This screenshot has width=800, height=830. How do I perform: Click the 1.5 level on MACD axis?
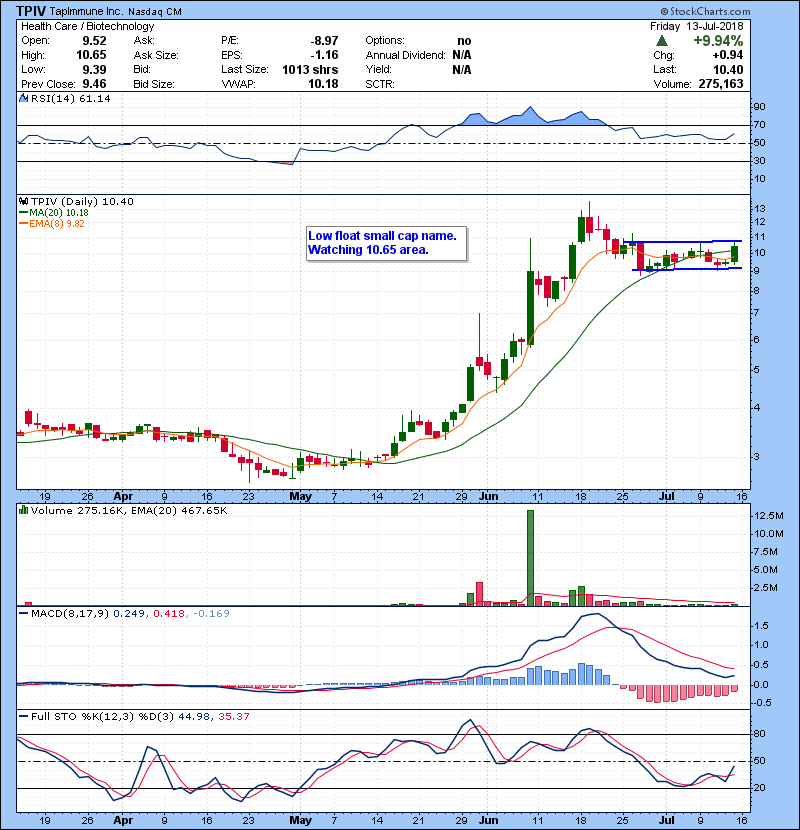762,626
